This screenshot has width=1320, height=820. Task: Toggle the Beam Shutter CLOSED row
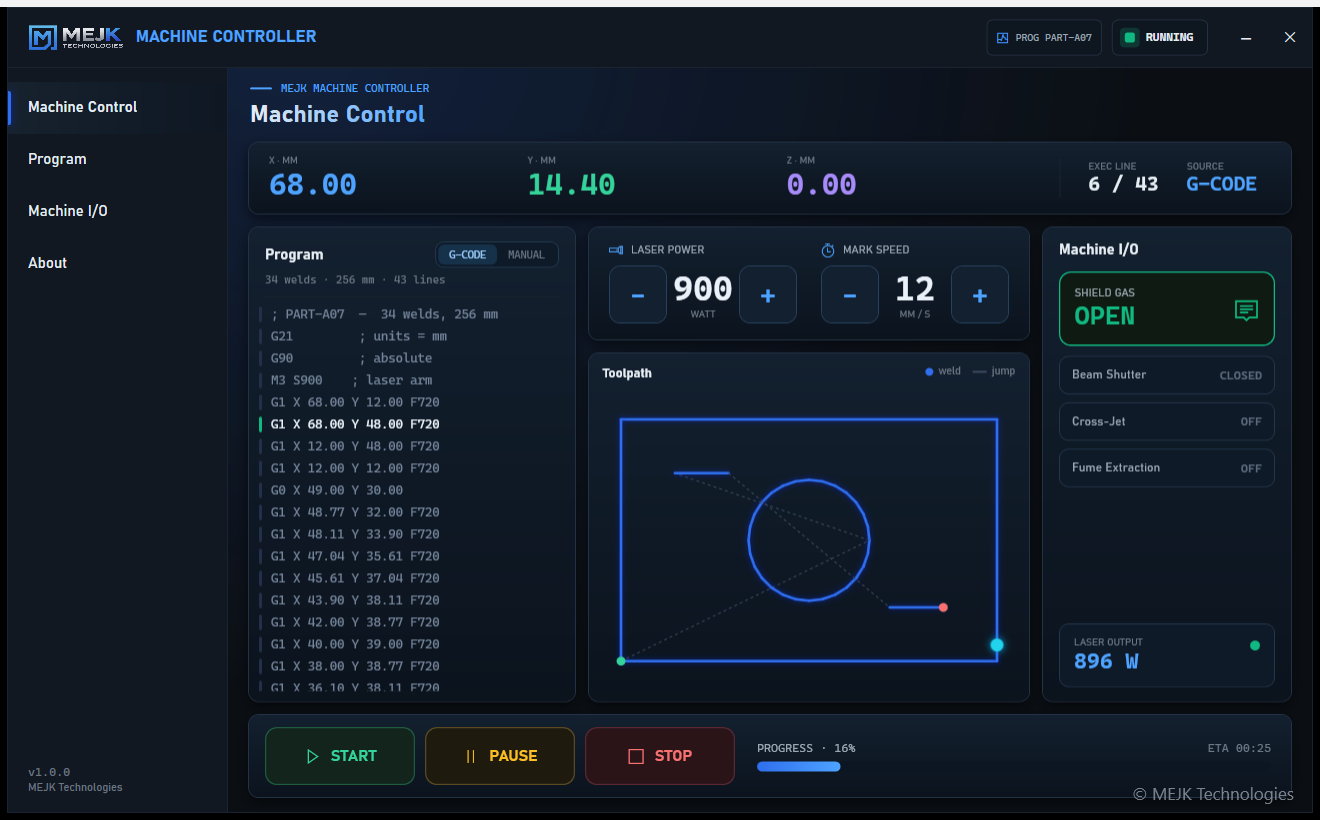tap(1167, 375)
